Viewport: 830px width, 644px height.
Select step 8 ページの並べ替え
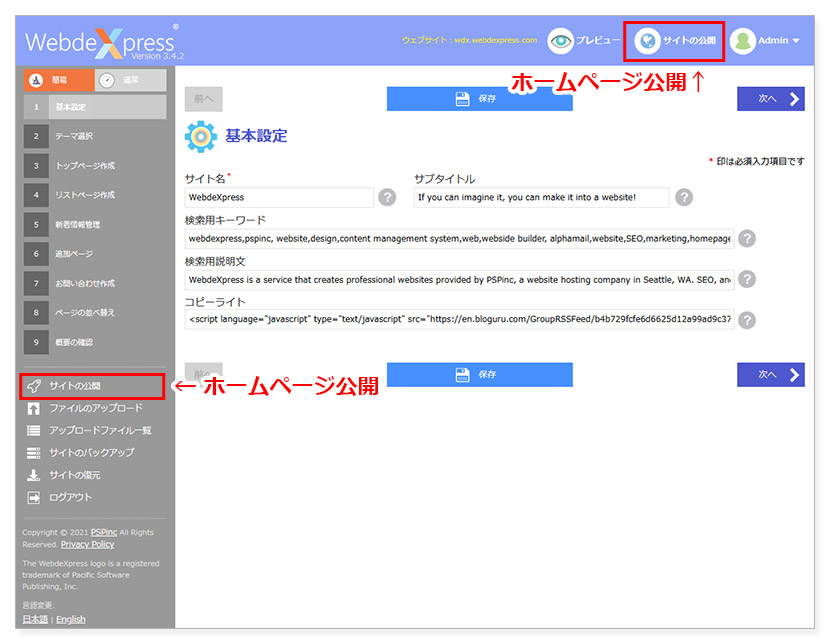coord(95,312)
